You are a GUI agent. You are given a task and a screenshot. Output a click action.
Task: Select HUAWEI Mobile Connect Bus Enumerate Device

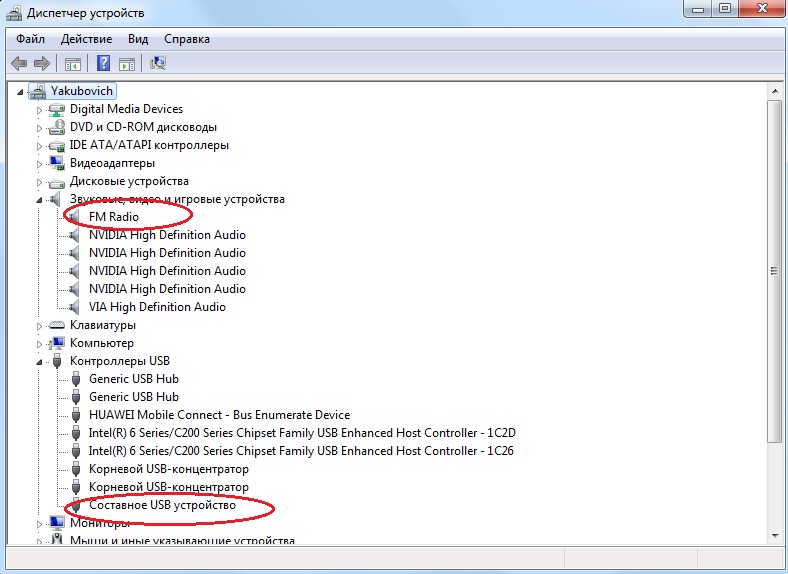[x=219, y=415]
